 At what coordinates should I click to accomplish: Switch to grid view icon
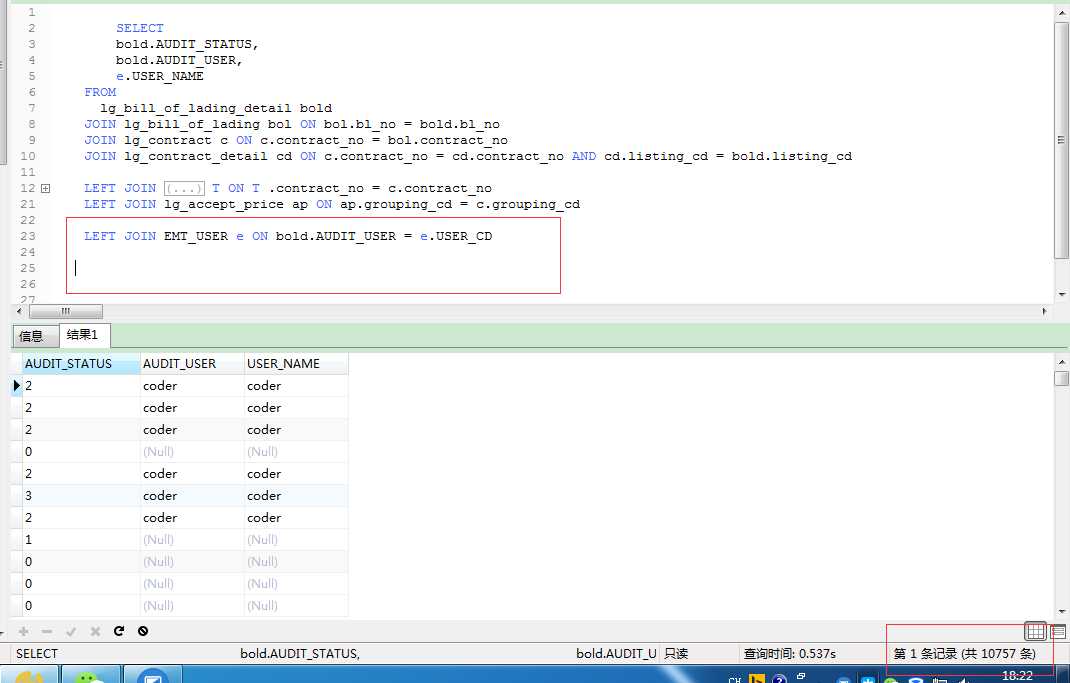[x=1035, y=631]
